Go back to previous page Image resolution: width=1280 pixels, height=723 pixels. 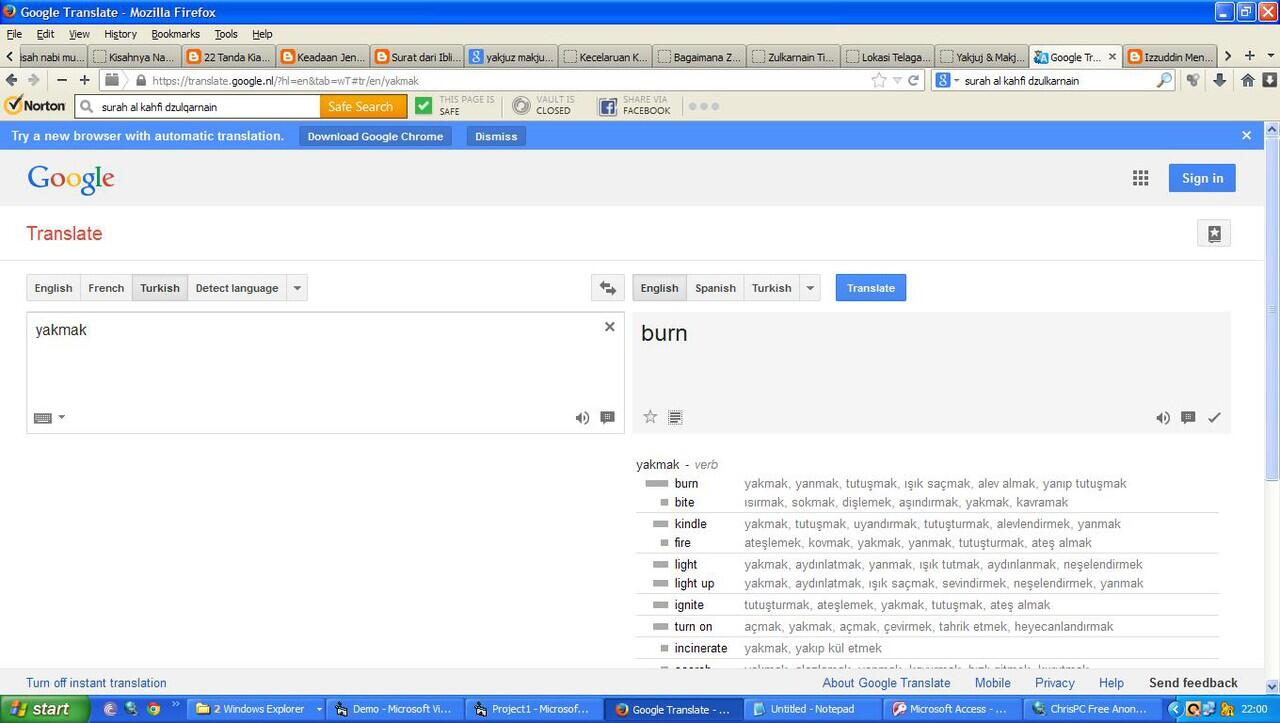pyautogui.click(x=11, y=80)
